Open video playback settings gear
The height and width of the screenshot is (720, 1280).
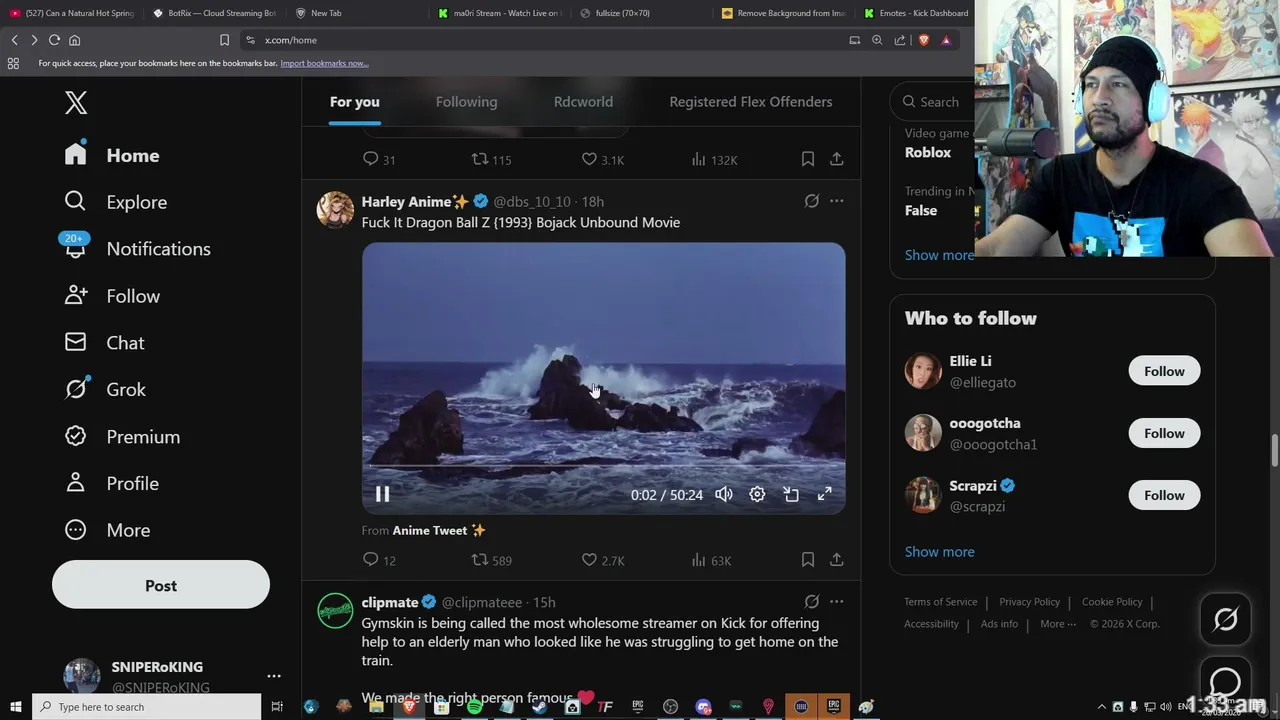click(757, 494)
